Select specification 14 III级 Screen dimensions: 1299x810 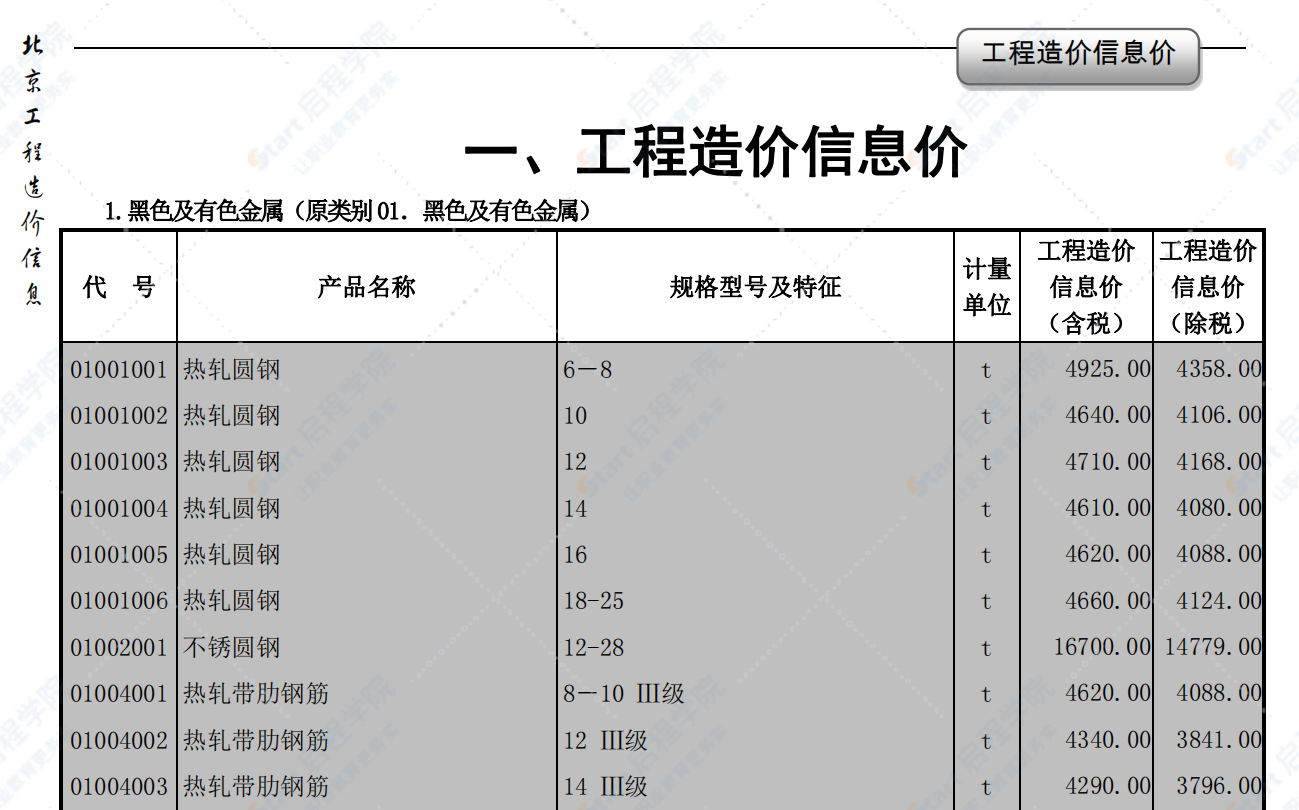[606, 787]
